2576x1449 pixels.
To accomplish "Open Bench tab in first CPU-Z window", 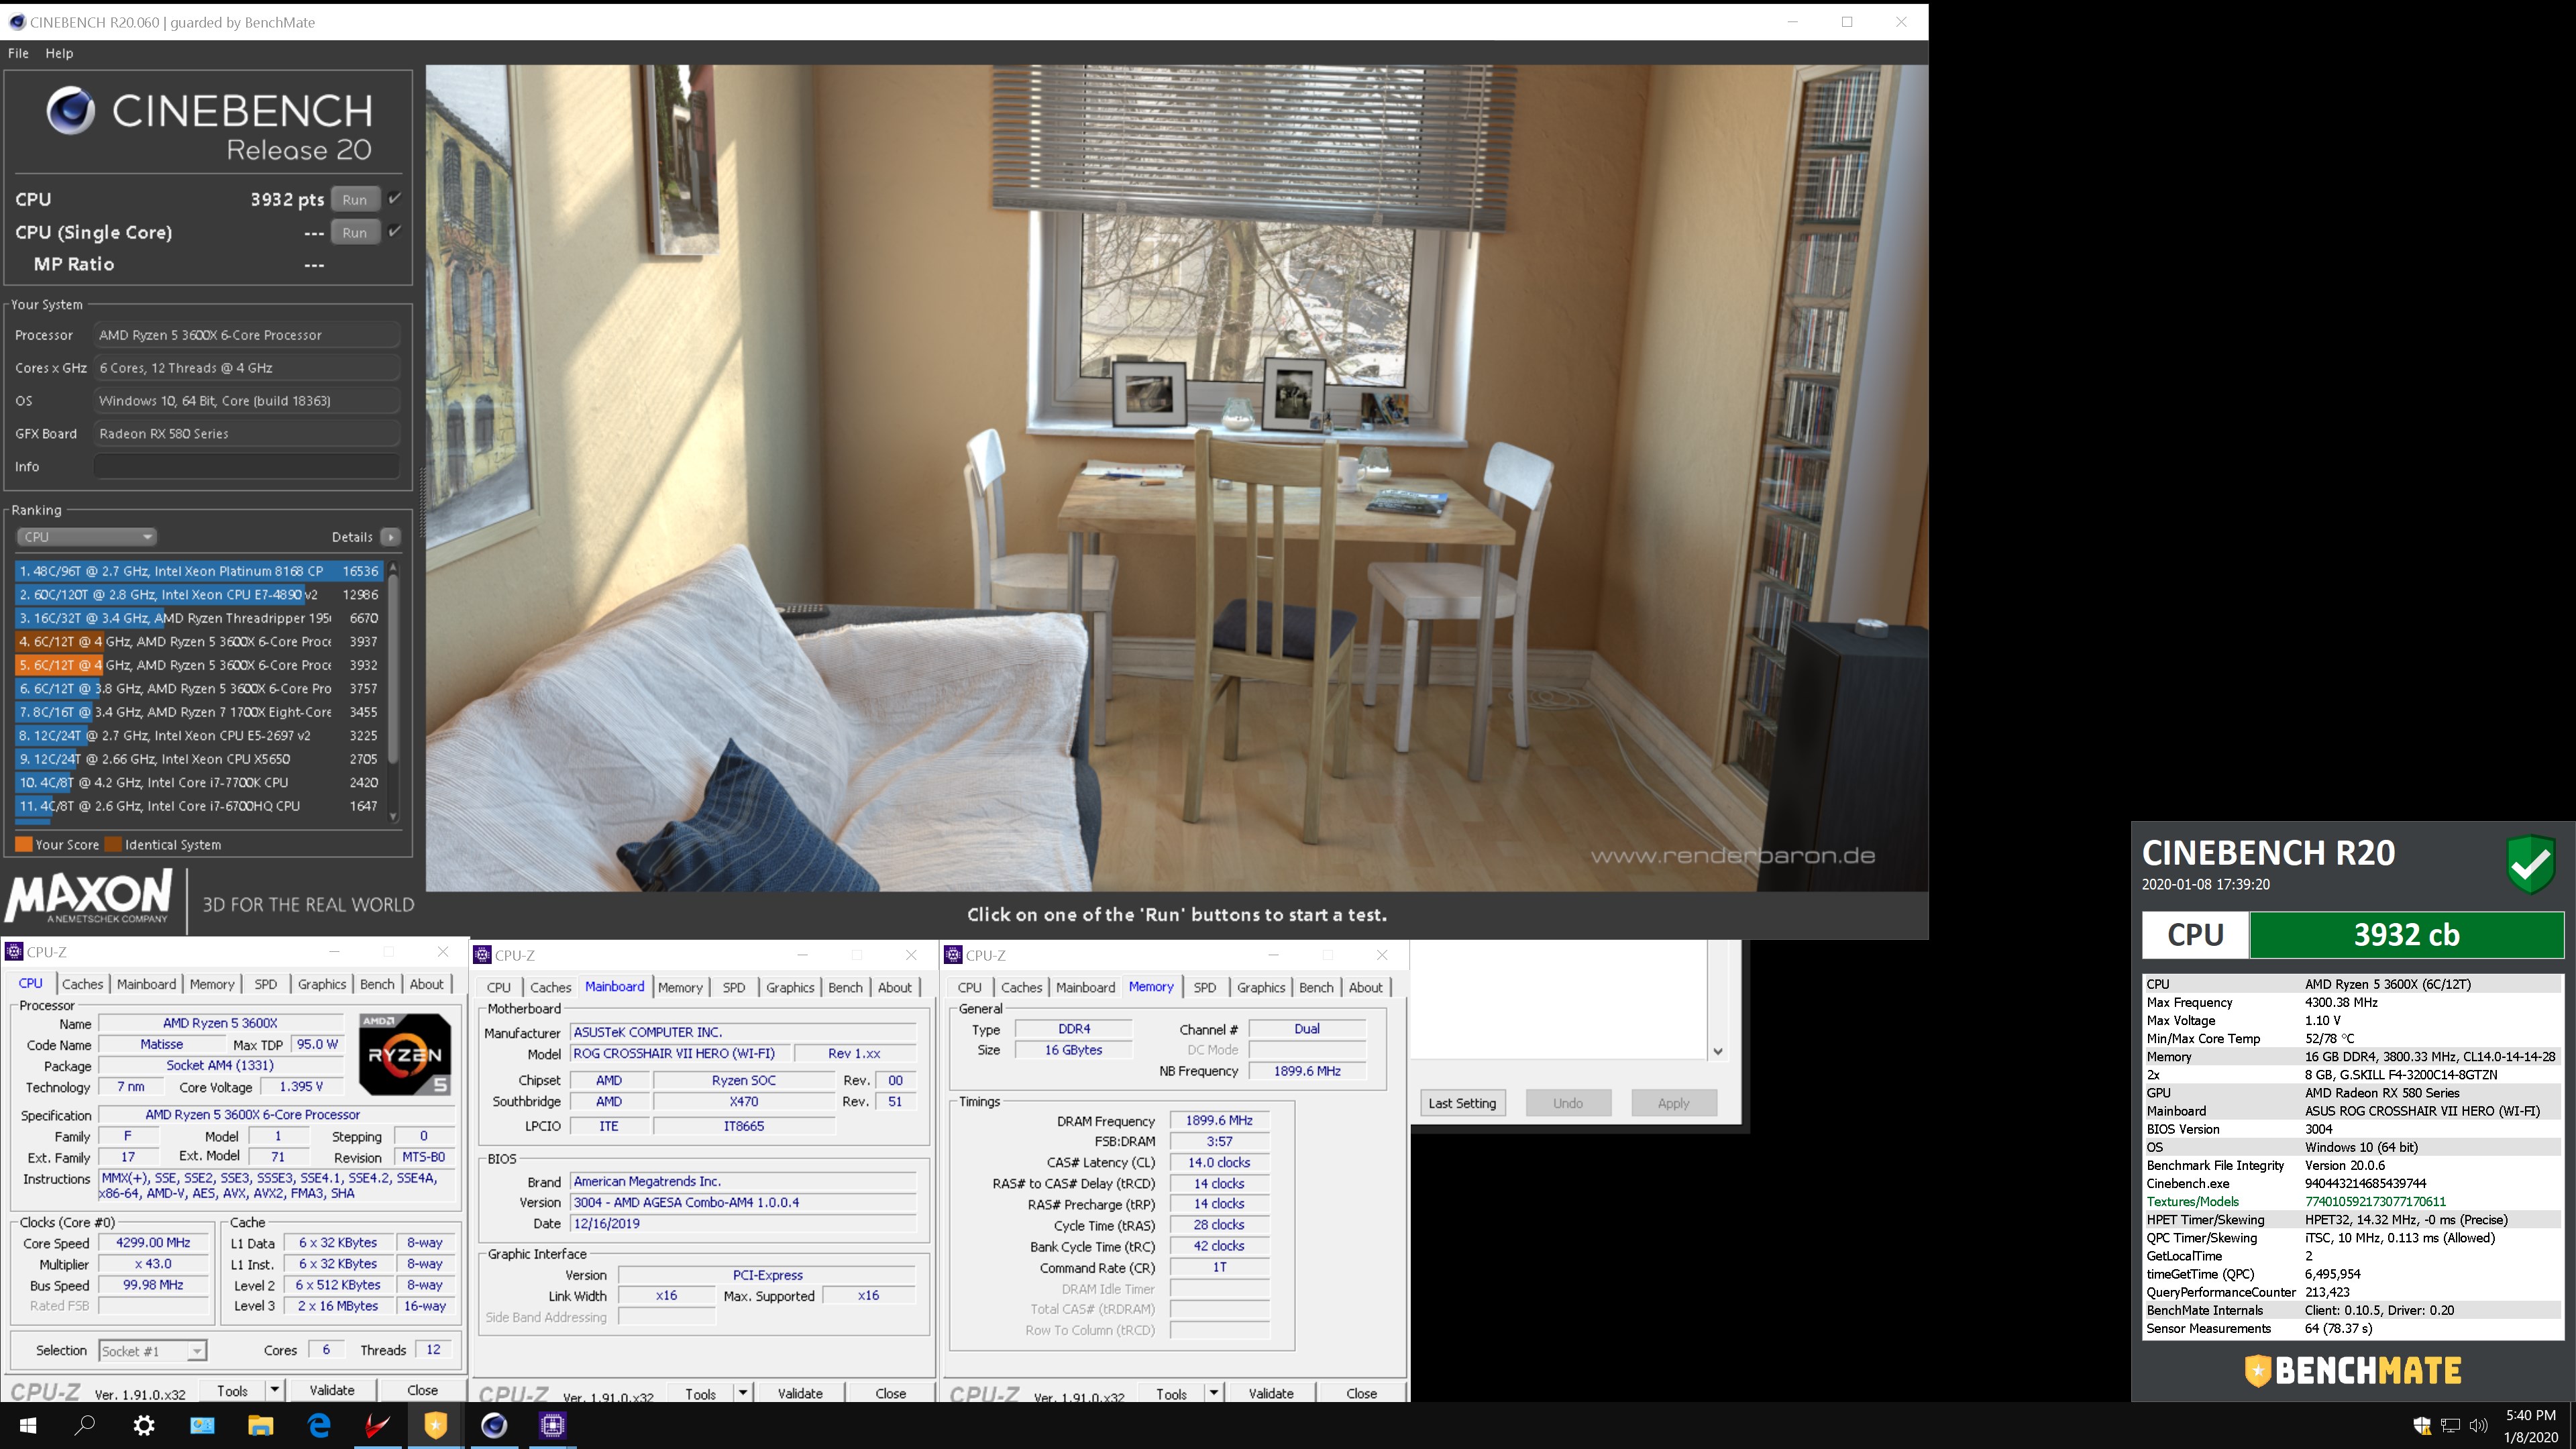I will [377, 984].
